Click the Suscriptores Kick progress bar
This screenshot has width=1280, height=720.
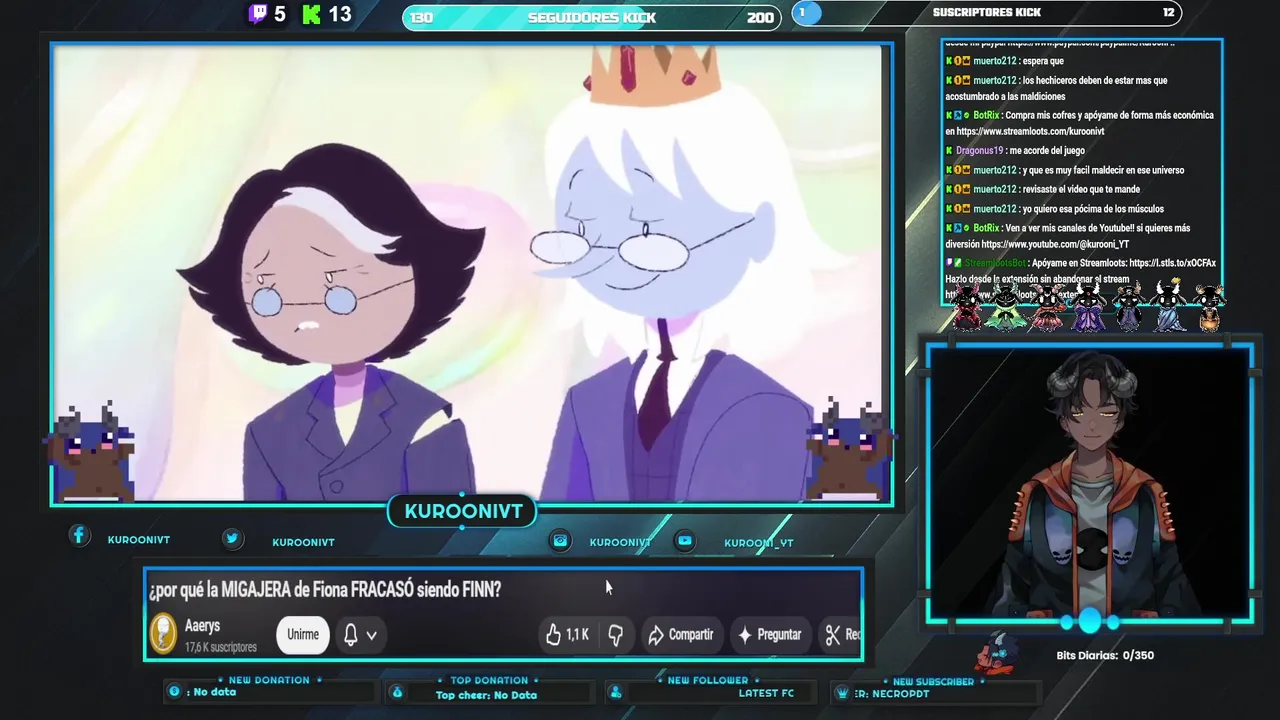(987, 13)
